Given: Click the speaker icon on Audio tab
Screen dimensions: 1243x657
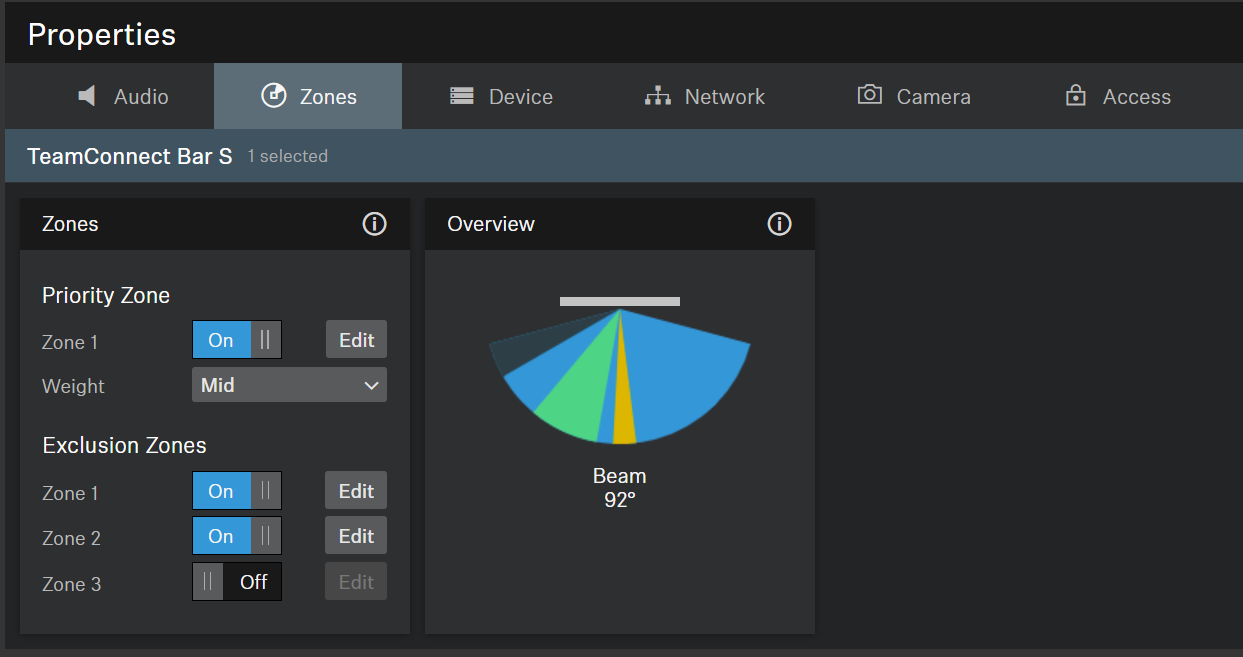Looking at the screenshot, I should (87, 96).
